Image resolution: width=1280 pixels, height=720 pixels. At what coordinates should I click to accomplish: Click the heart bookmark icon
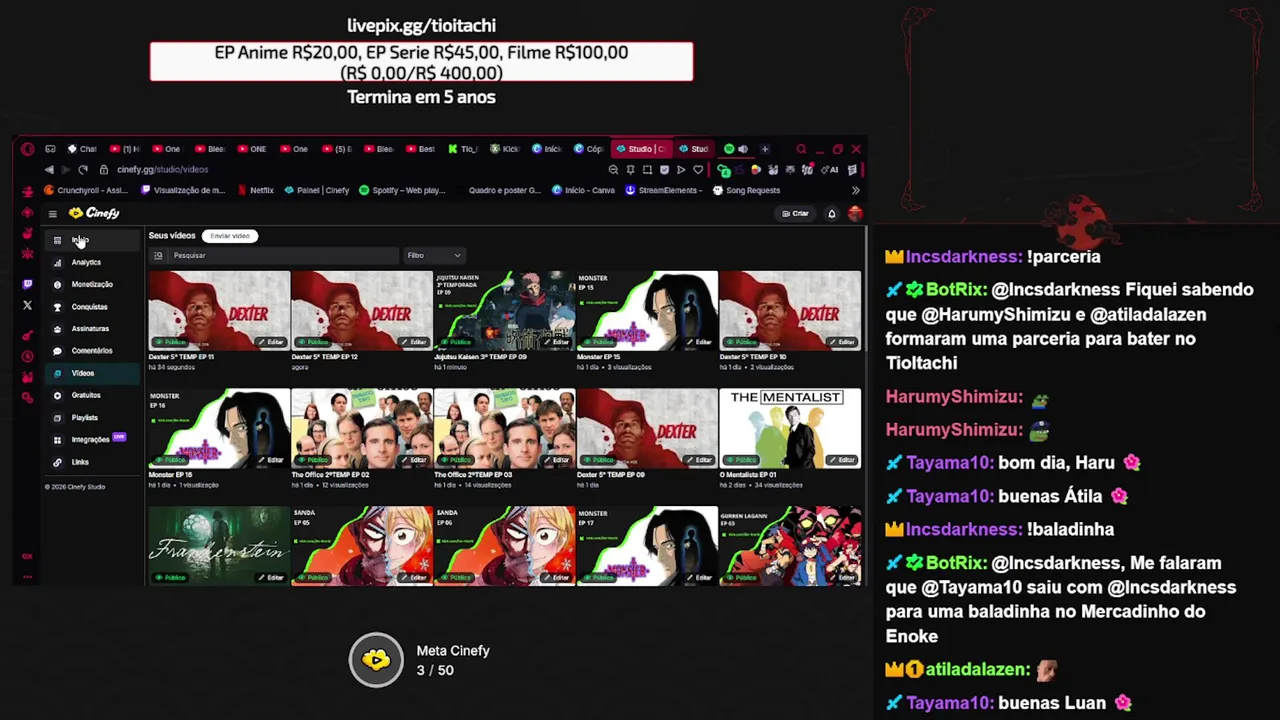698,170
